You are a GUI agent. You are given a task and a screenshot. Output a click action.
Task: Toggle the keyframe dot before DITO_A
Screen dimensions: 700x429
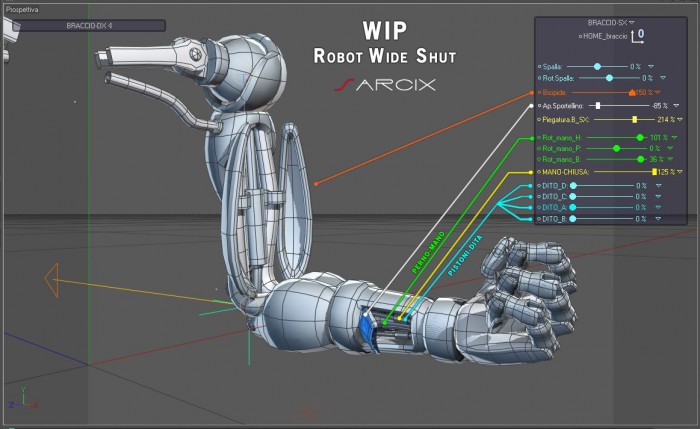(x=539, y=208)
